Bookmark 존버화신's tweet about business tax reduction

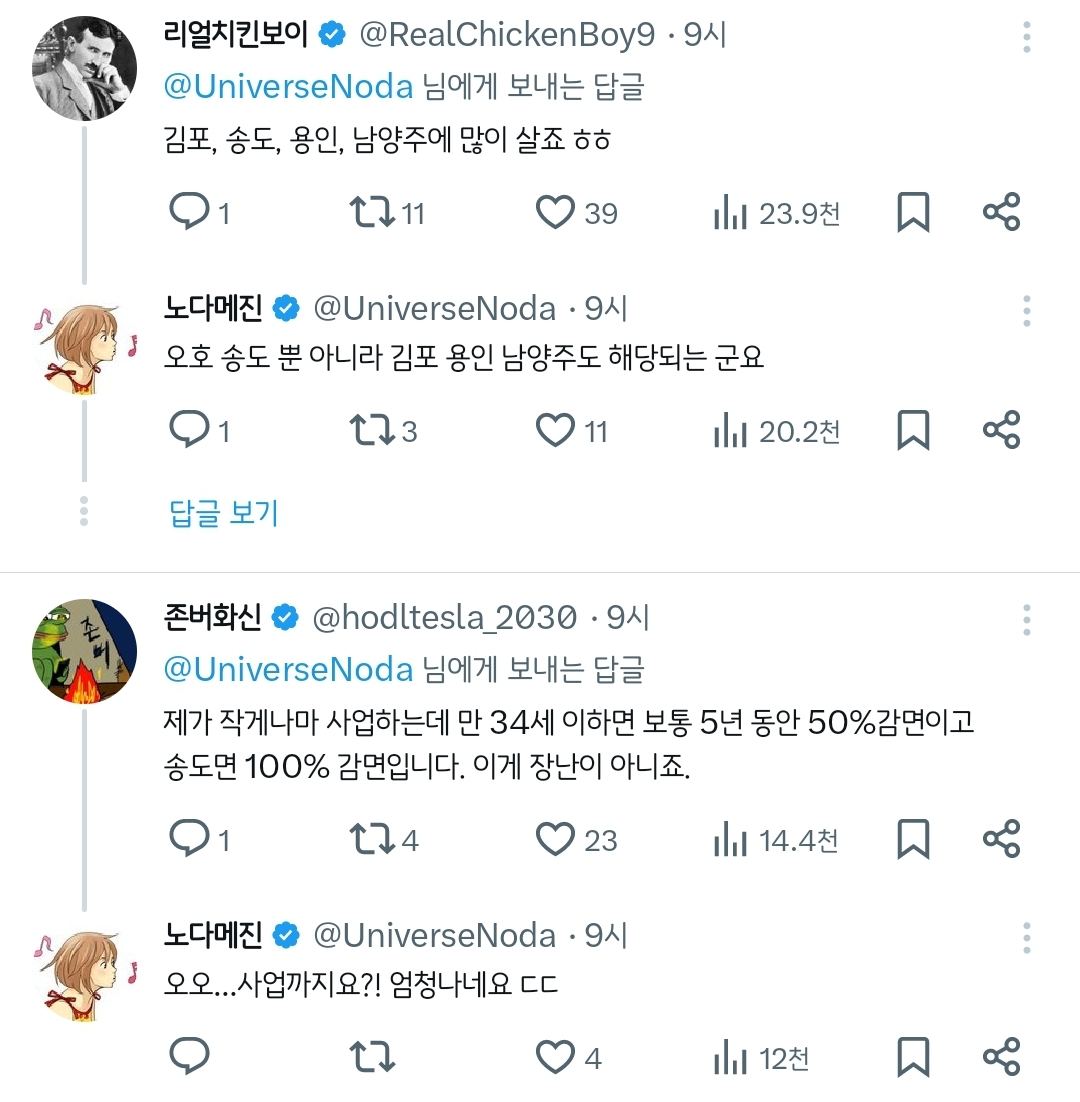tap(911, 840)
